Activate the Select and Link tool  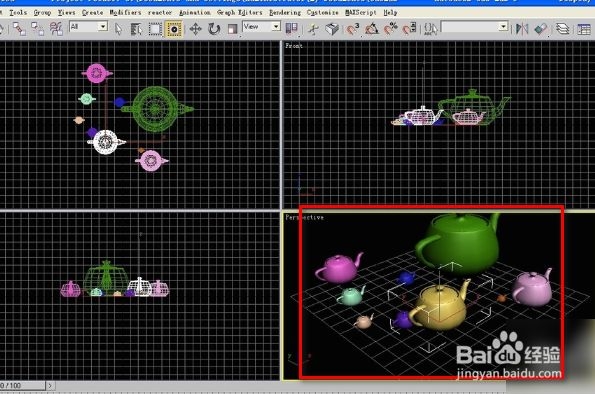tap(19, 28)
